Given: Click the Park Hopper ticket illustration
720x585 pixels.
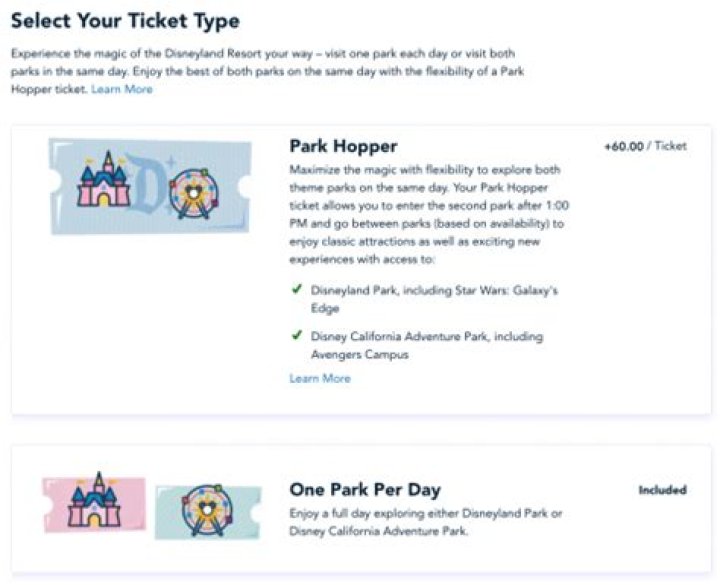Looking at the screenshot, I should [x=150, y=186].
